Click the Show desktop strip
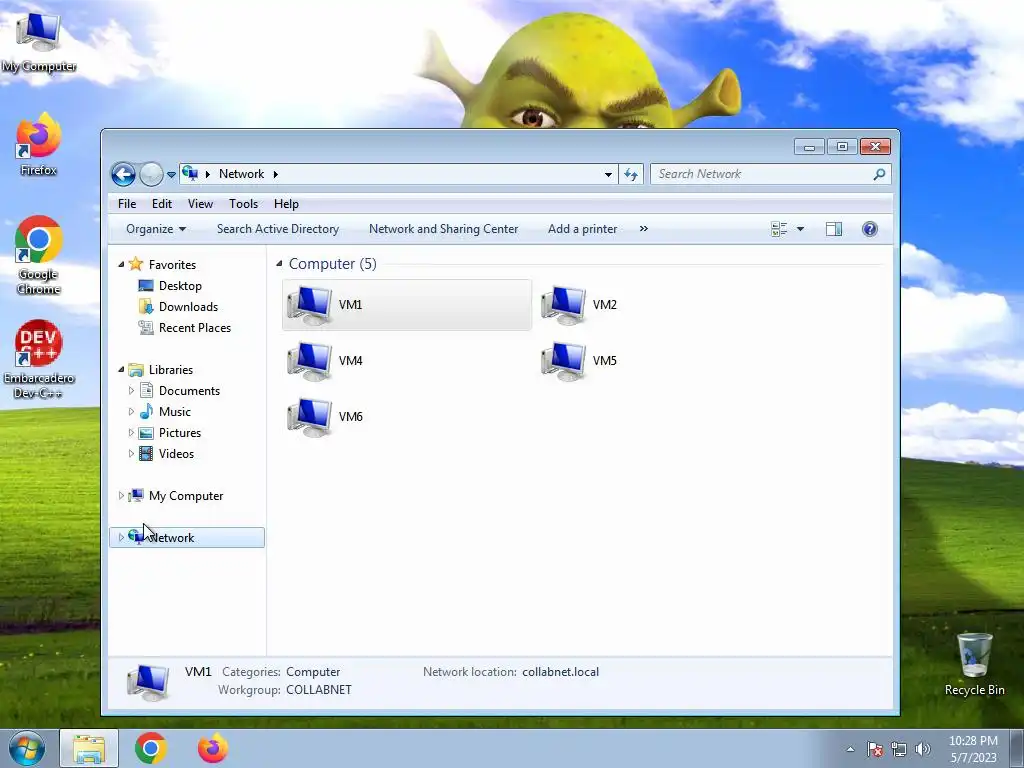The image size is (1024, 768). [x=1017, y=748]
